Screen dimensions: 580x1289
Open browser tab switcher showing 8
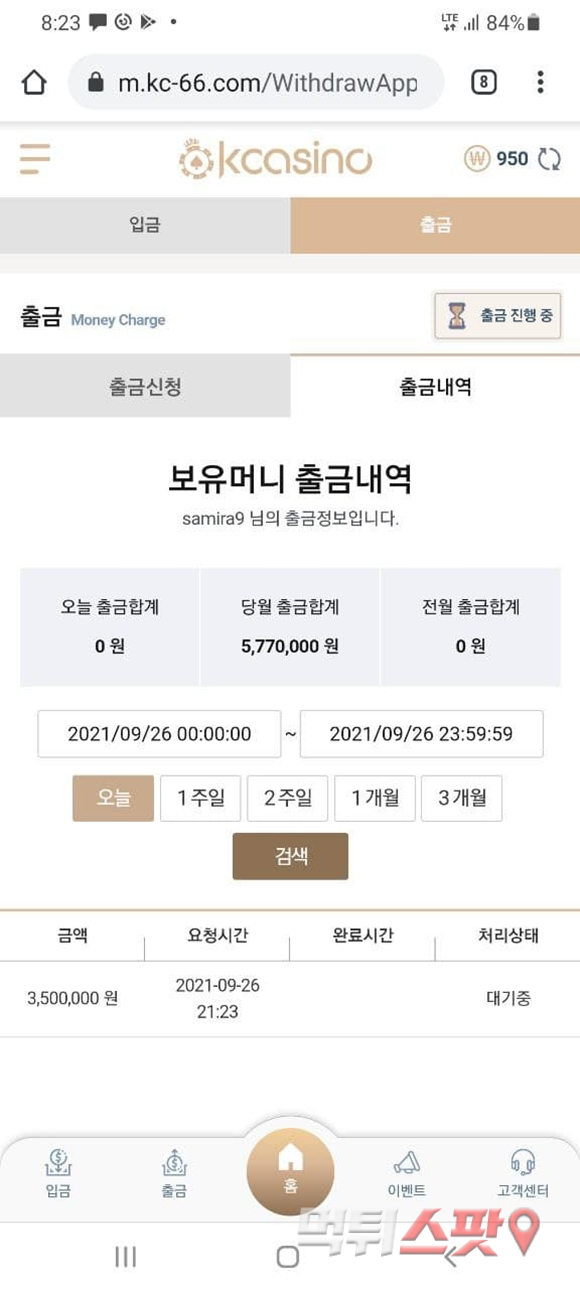[483, 82]
